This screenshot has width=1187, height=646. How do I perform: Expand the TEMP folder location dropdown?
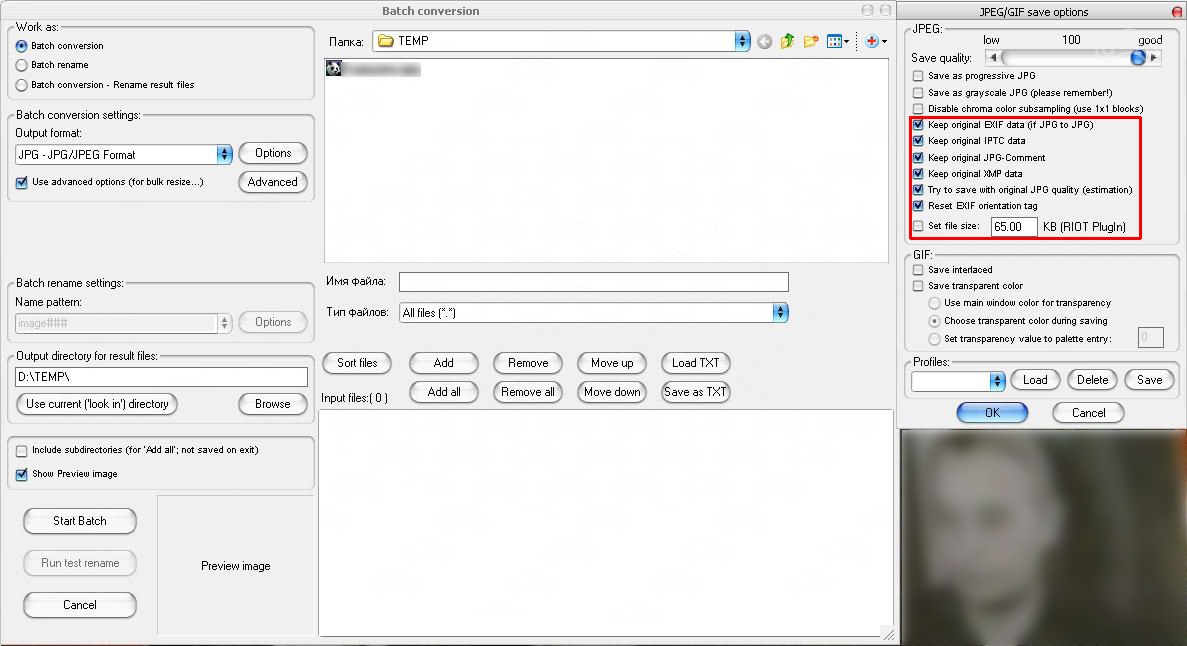742,41
